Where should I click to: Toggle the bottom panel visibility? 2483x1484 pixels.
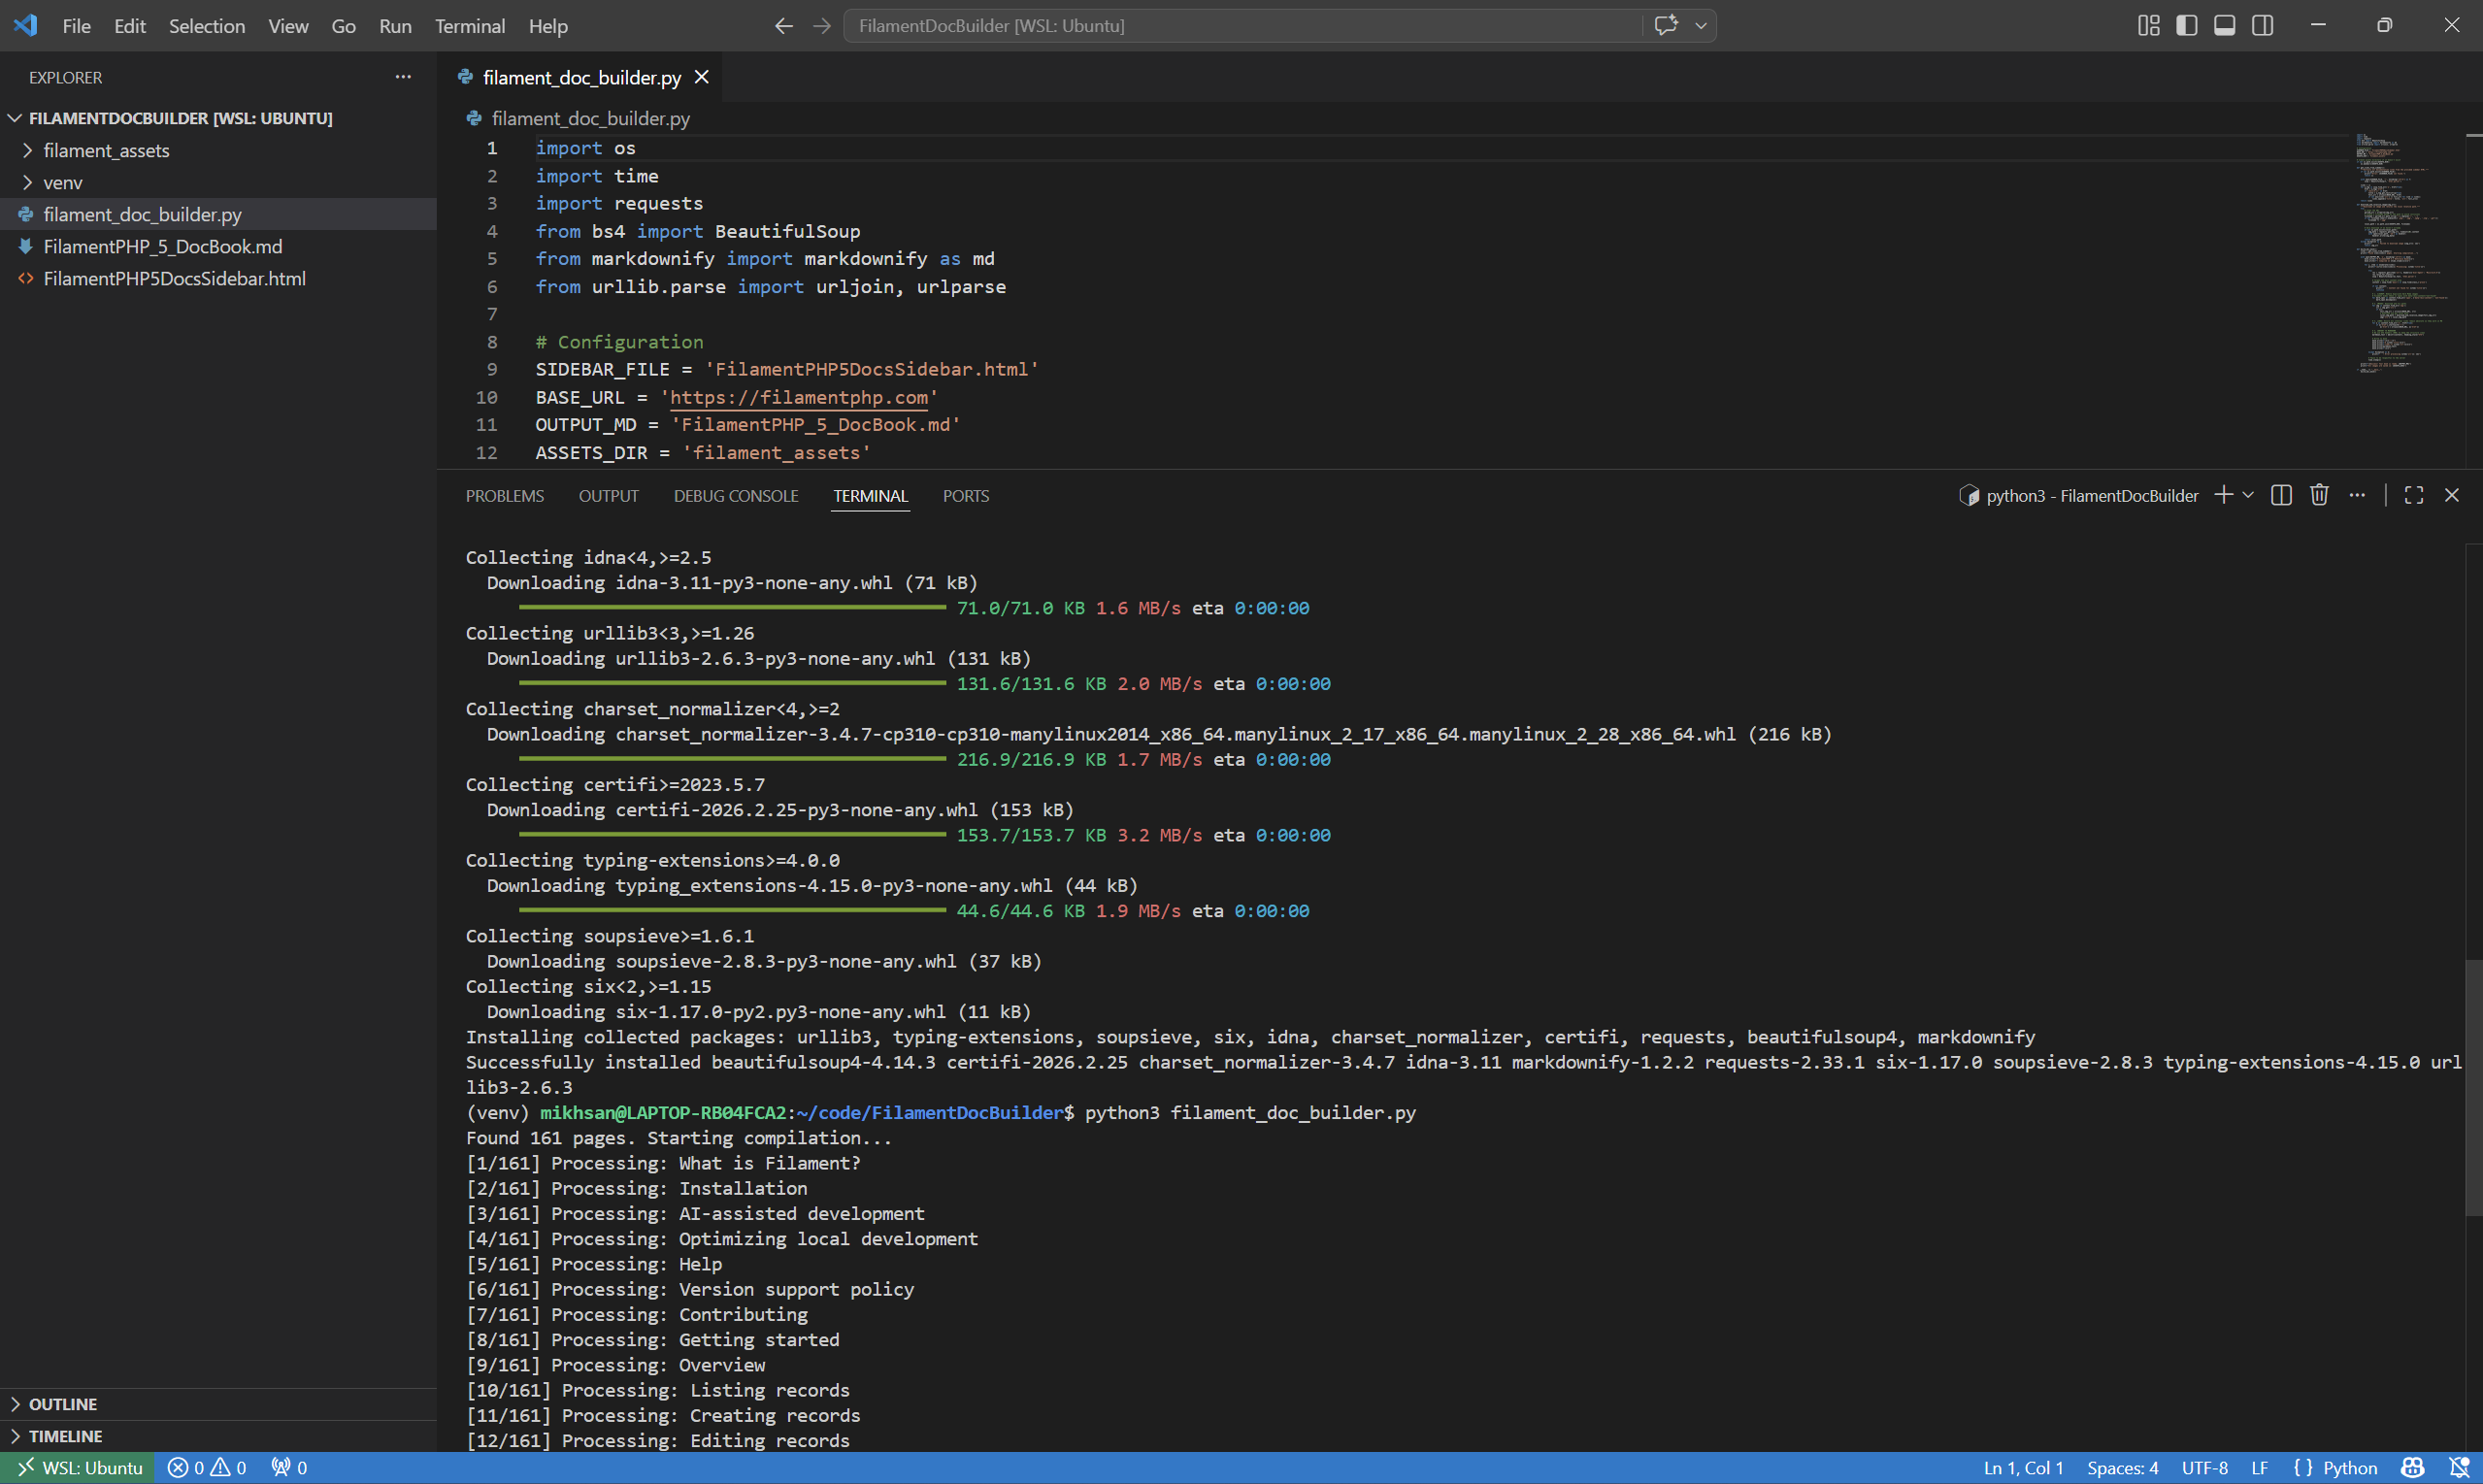click(x=2224, y=25)
